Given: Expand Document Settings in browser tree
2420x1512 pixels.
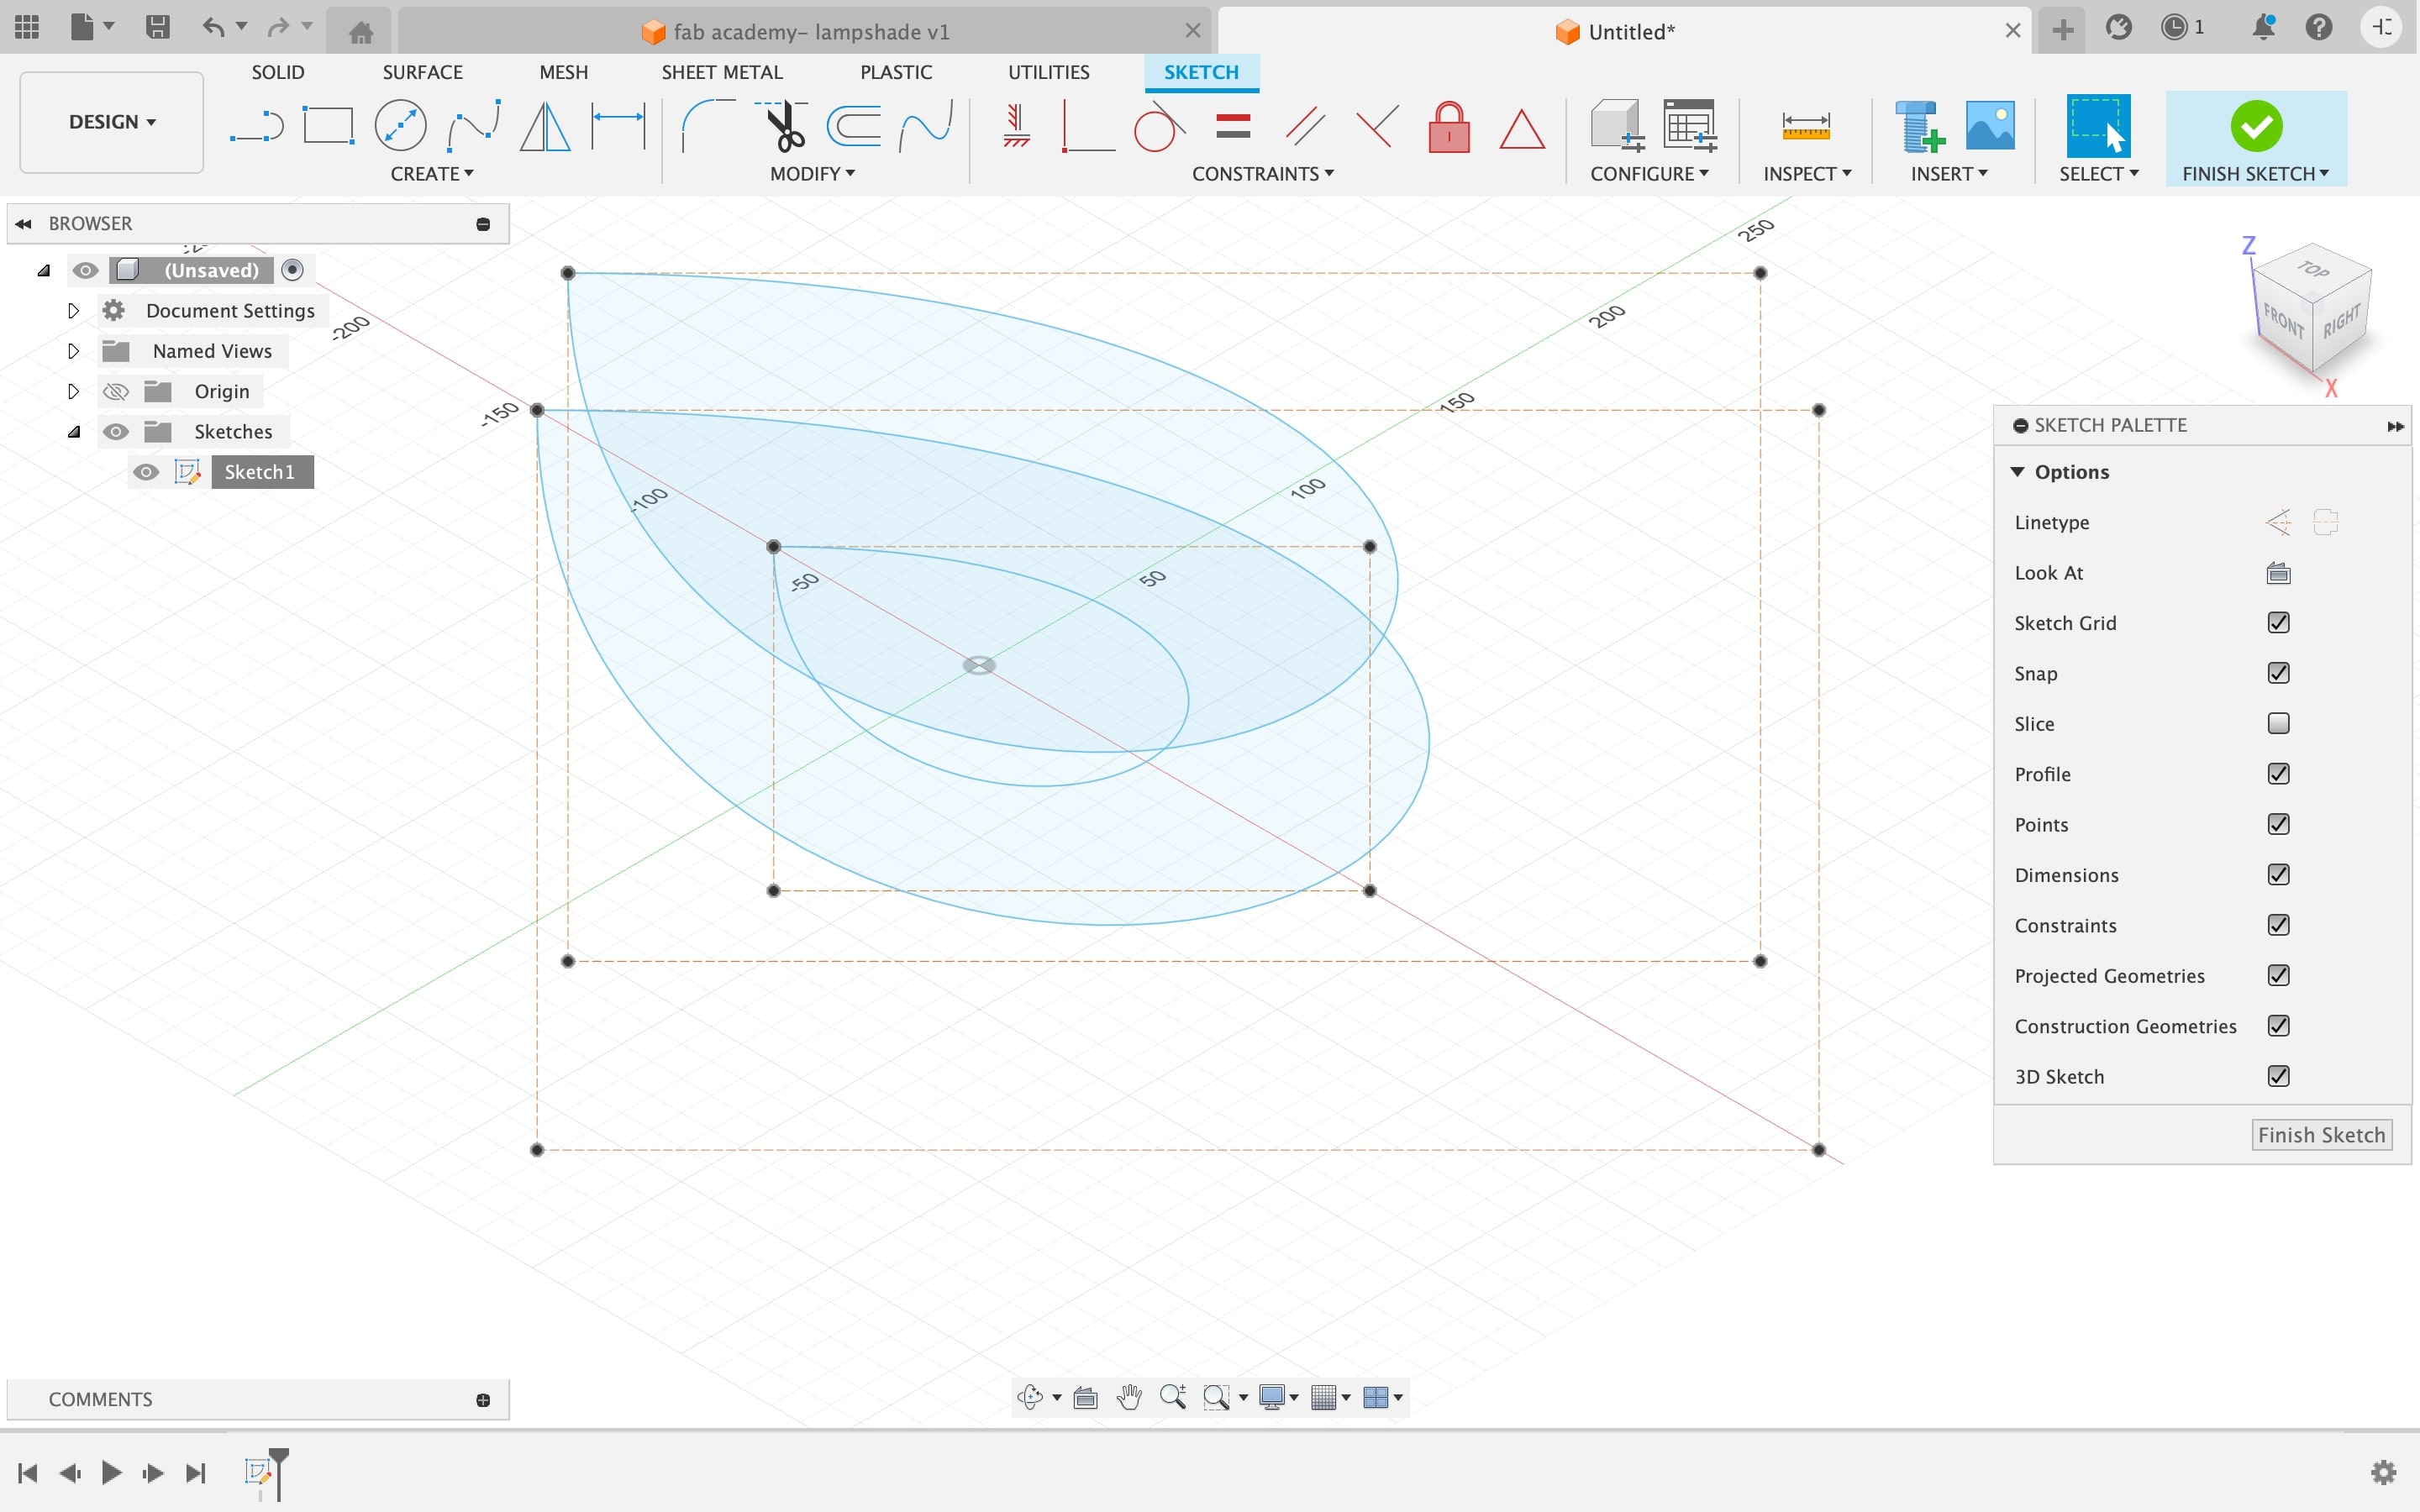Looking at the screenshot, I should point(71,310).
